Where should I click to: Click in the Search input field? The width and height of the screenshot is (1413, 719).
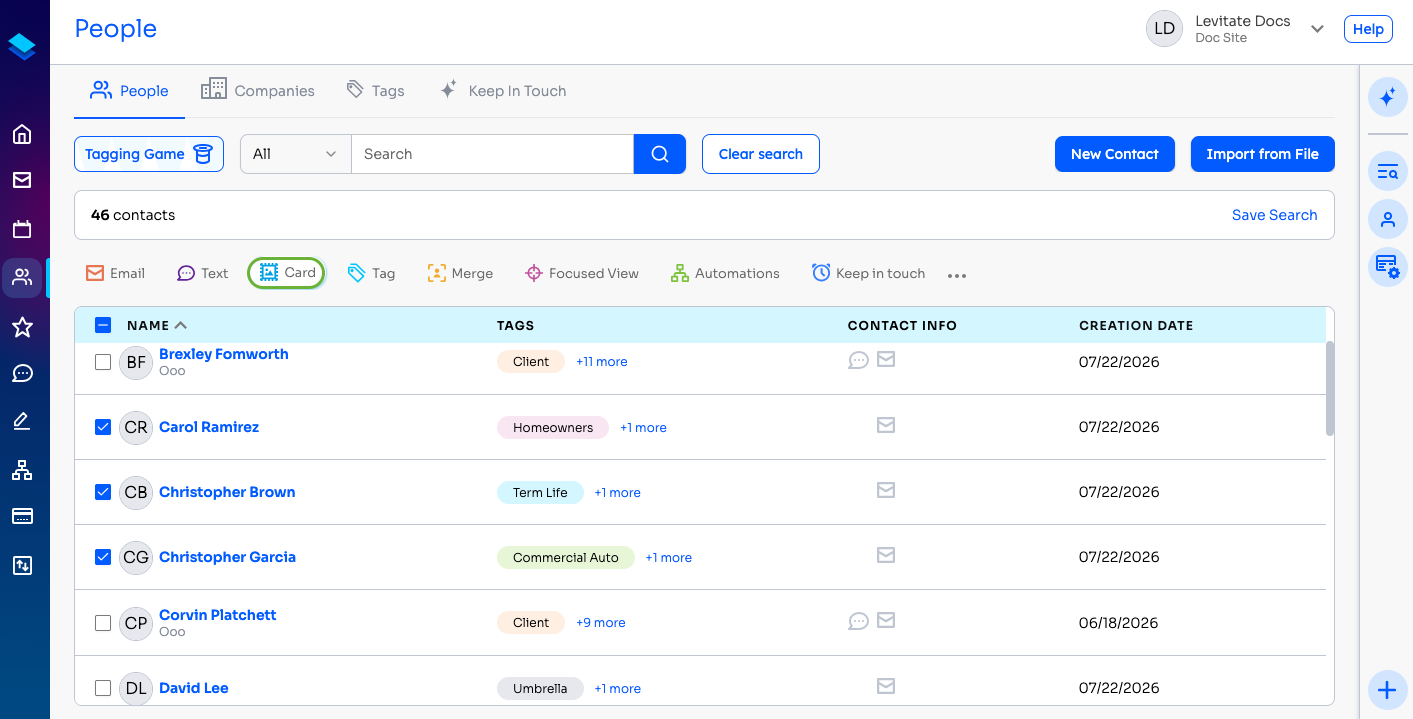click(493, 154)
